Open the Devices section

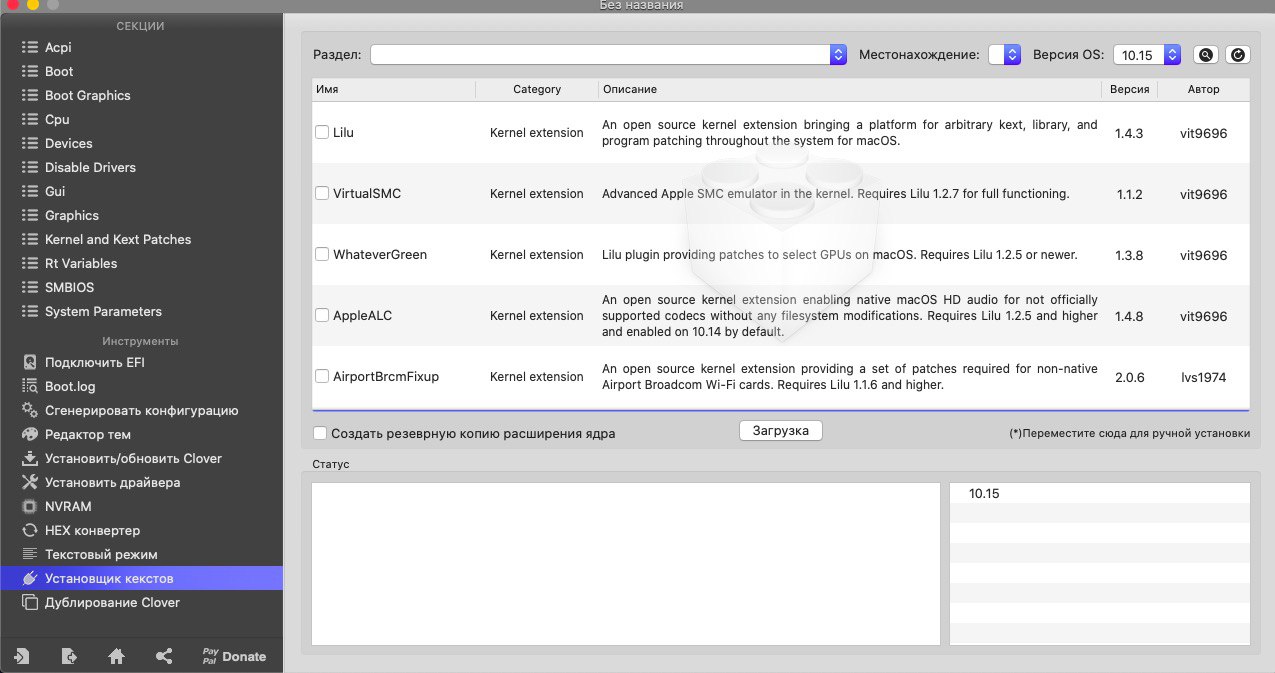(68, 143)
